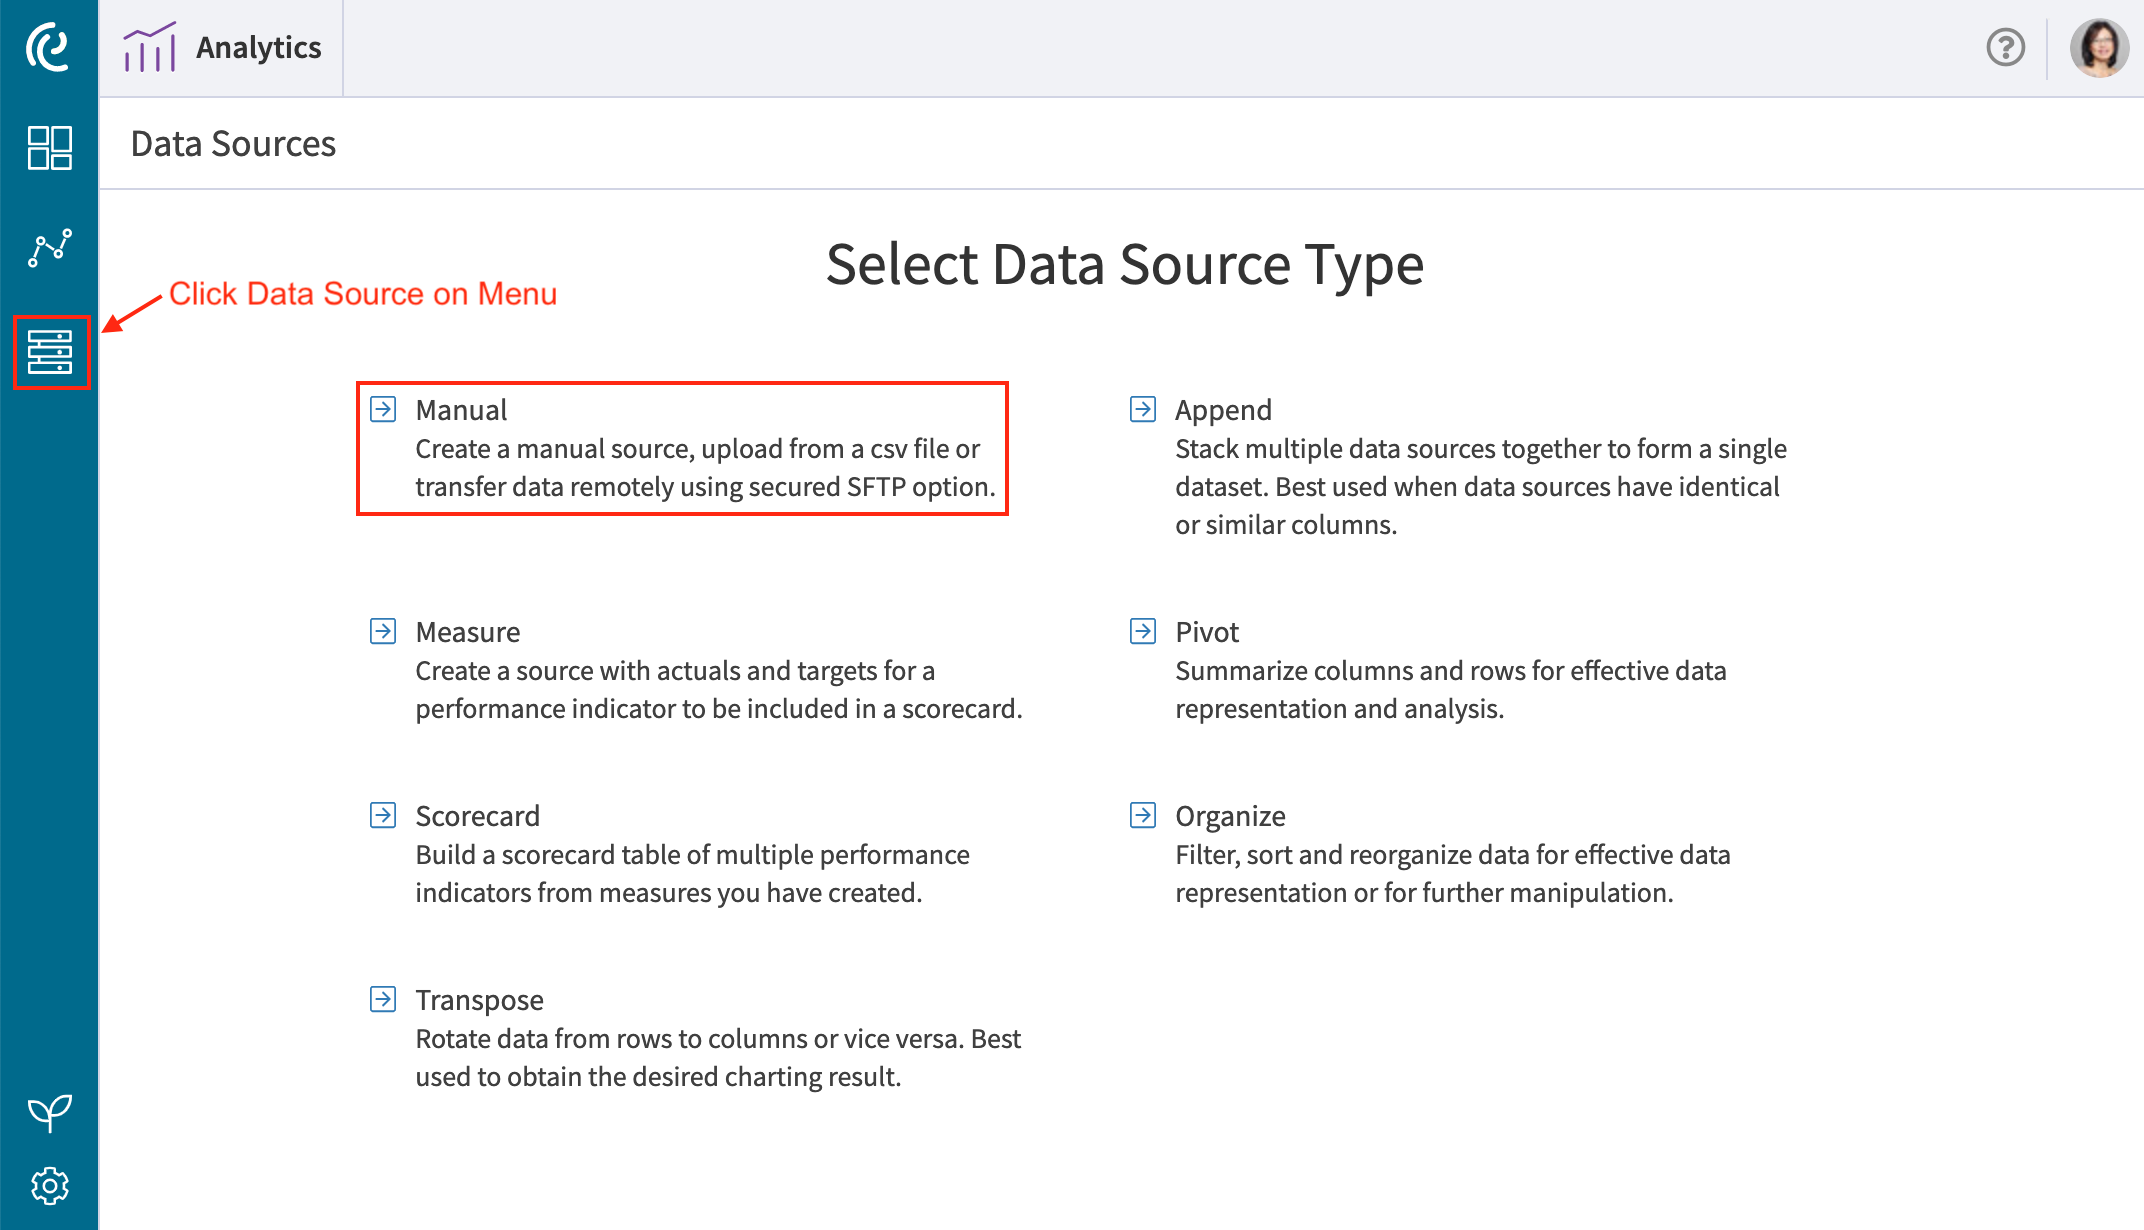Select the Manual data source type

click(461, 410)
